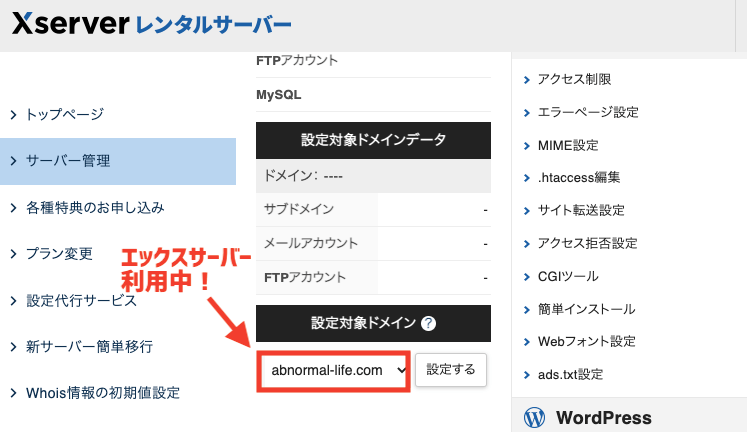
Task: Open プラン変更 menu item
Action: (59, 254)
